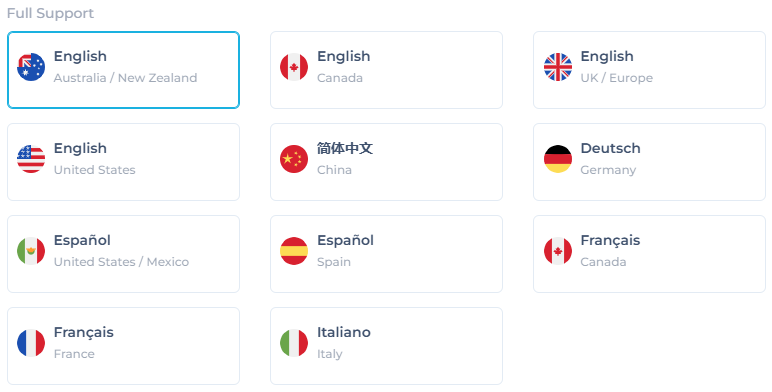
Task: Select English Australia / New Zealand option
Action: (124, 70)
